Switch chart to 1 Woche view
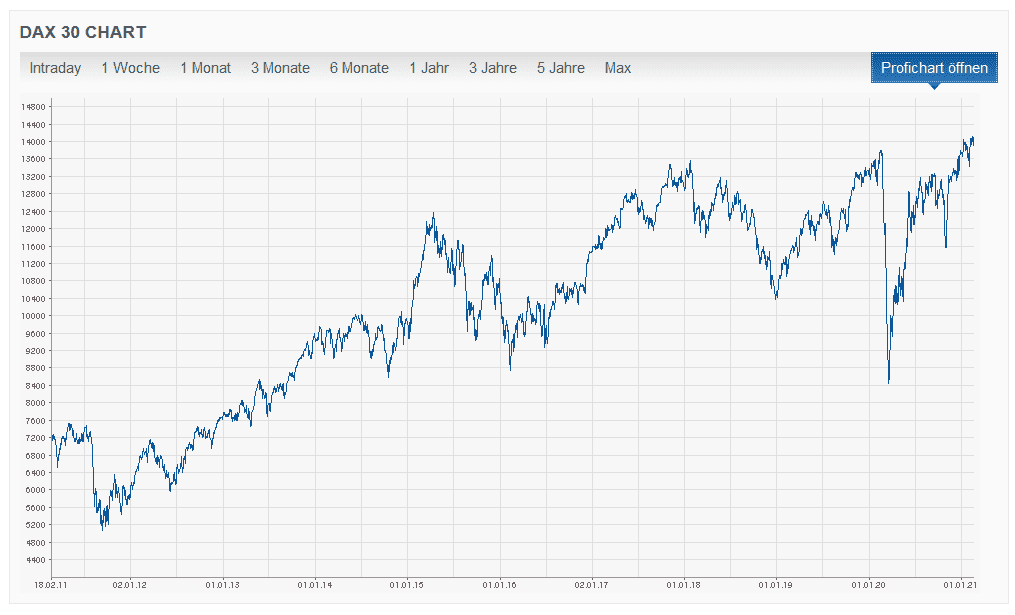 tap(130, 68)
